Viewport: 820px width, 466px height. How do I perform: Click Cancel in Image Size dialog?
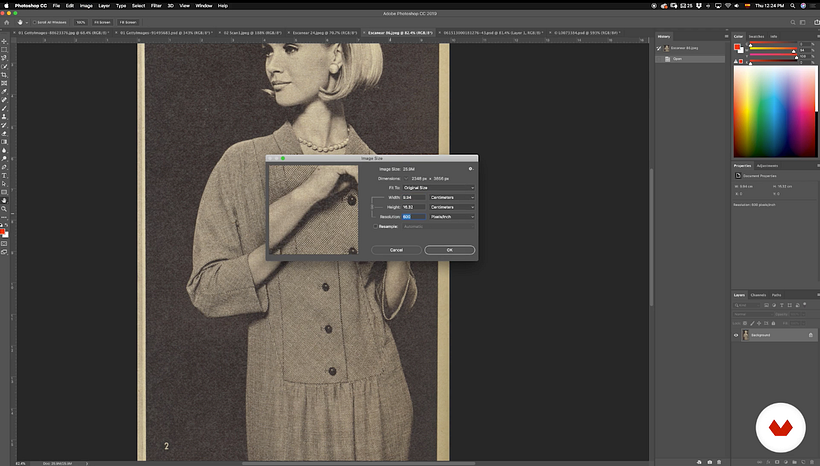[x=396, y=250]
